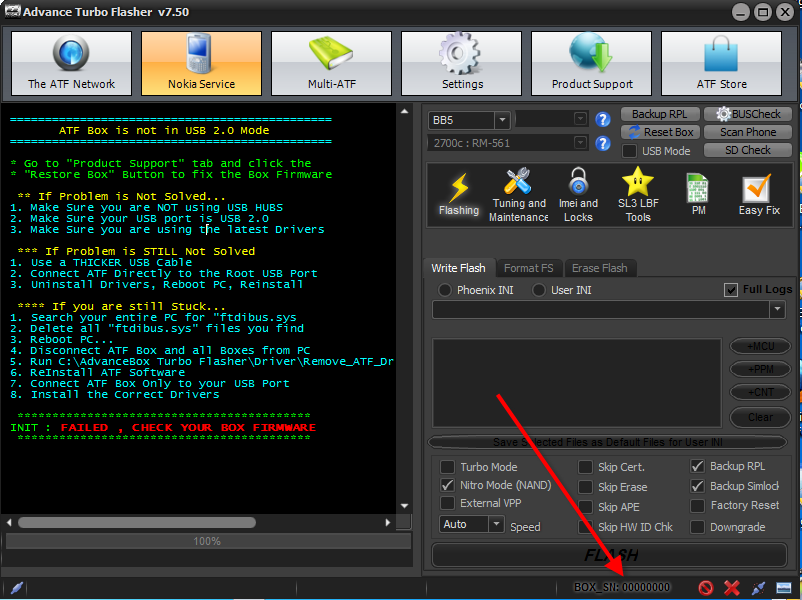The width and height of the screenshot is (802, 600).
Task: Enable Turbo Mode checkbox
Action: click(448, 467)
